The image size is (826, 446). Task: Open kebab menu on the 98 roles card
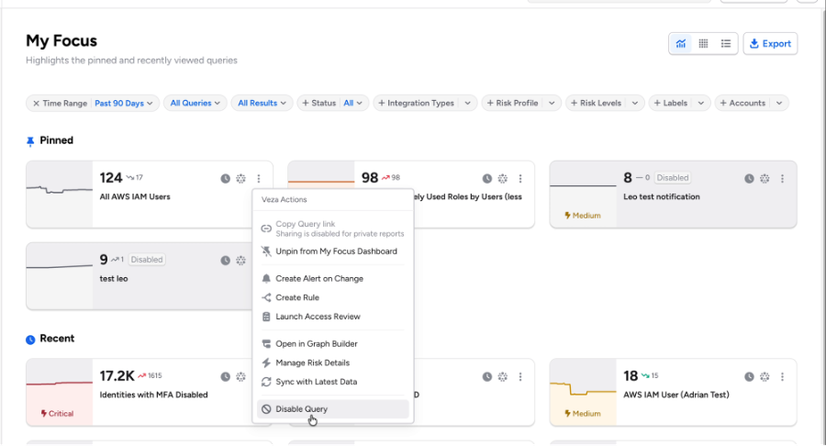520,179
